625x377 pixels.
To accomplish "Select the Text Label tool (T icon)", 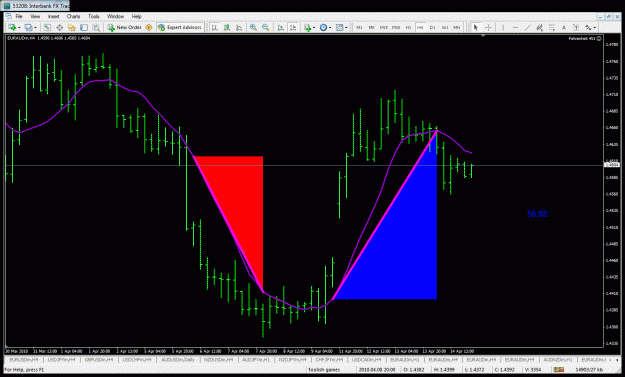I will point(576,27).
